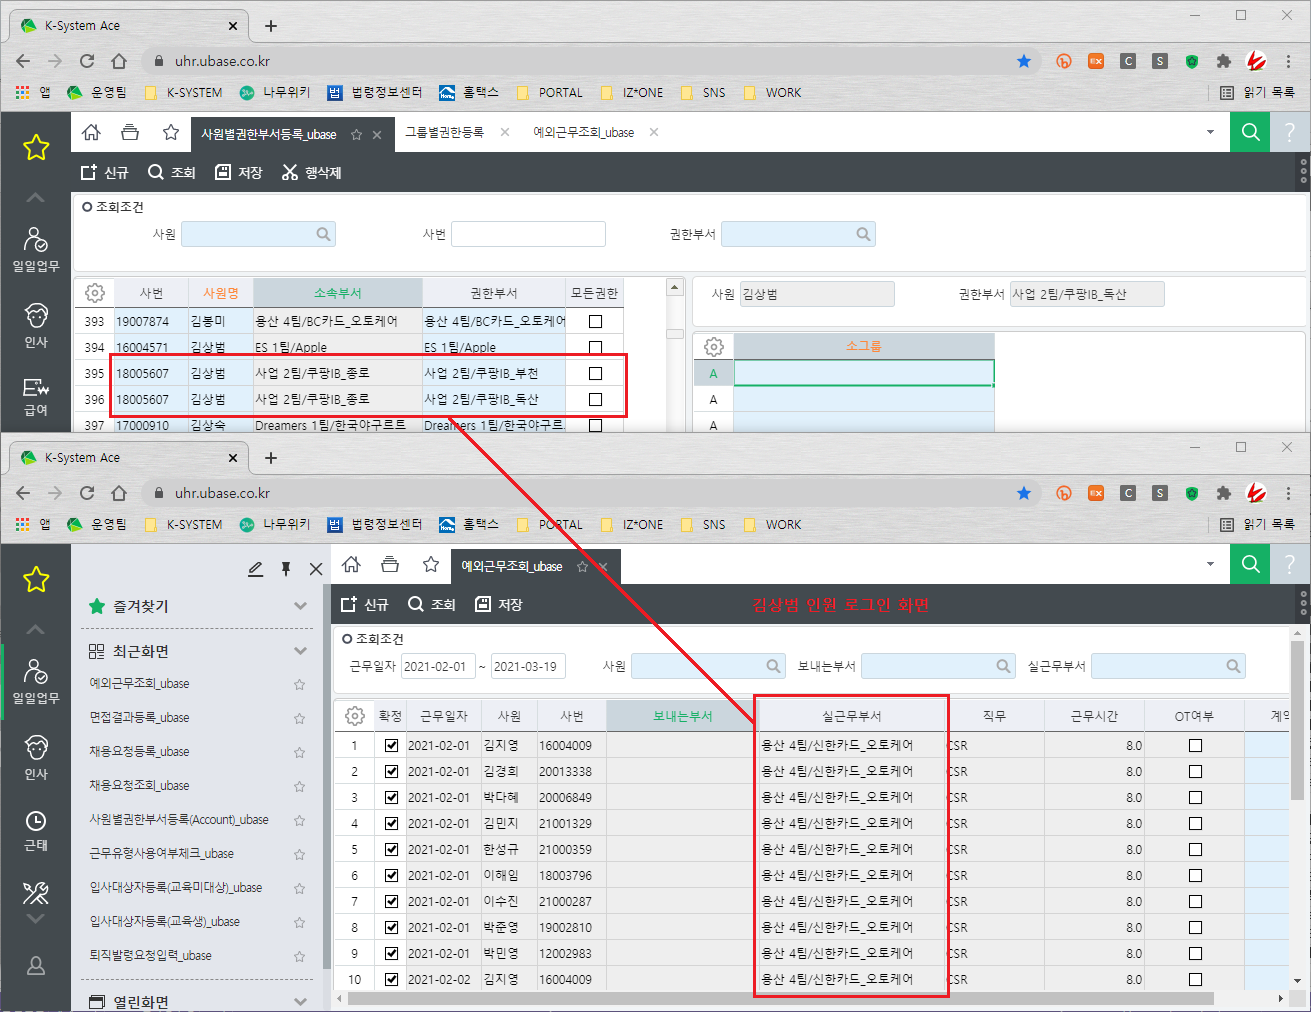Open the tab list dropdown arrow in the lower window
The width and height of the screenshot is (1311, 1012).
click(x=1210, y=564)
